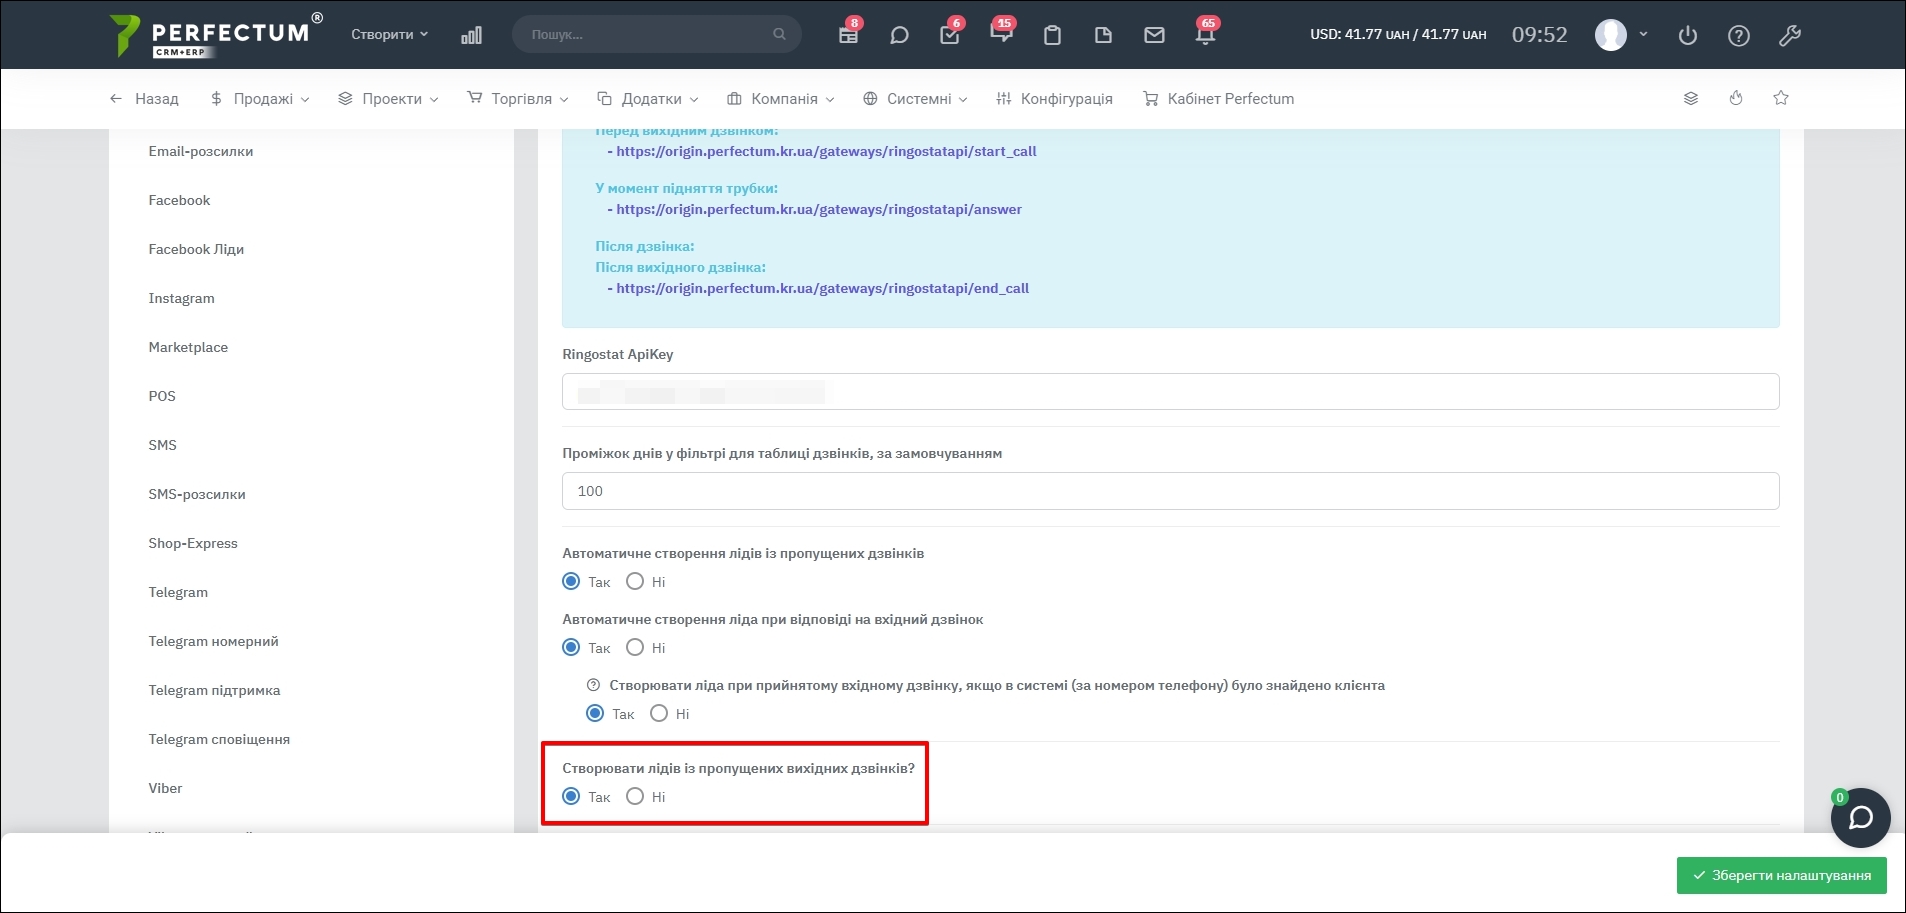Open 'Shop-Express' sidebar item
1906x913 pixels.
[x=193, y=543]
